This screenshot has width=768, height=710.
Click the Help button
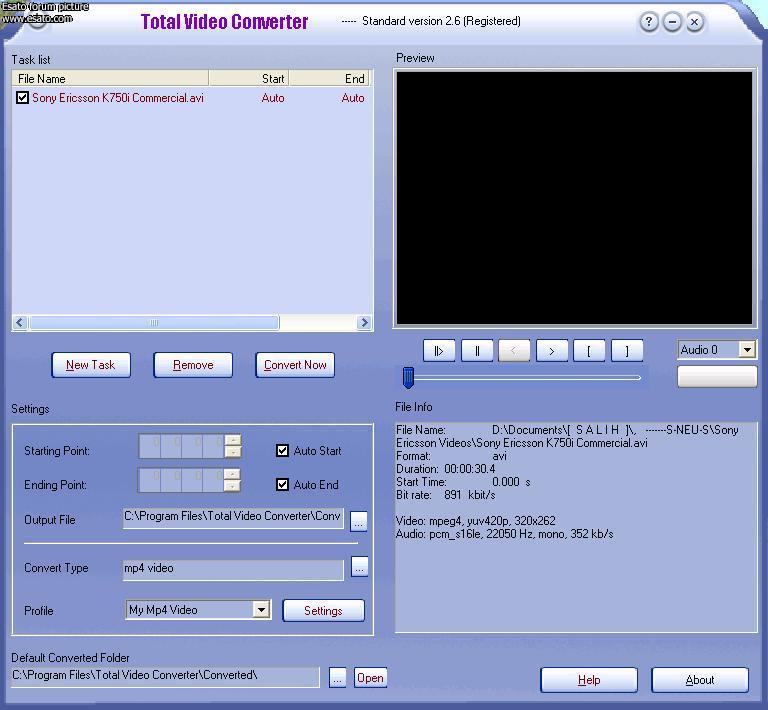pos(589,680)
